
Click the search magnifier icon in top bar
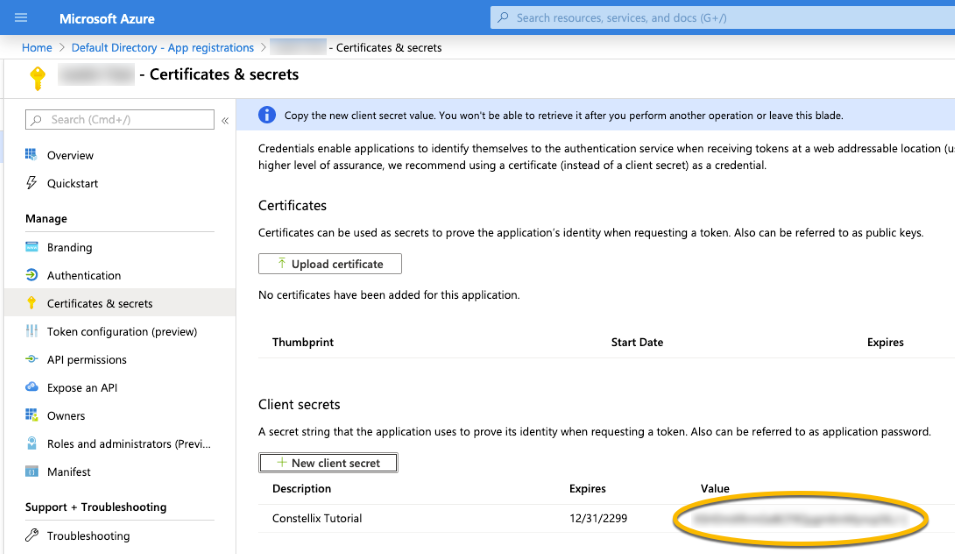(503, 18)
